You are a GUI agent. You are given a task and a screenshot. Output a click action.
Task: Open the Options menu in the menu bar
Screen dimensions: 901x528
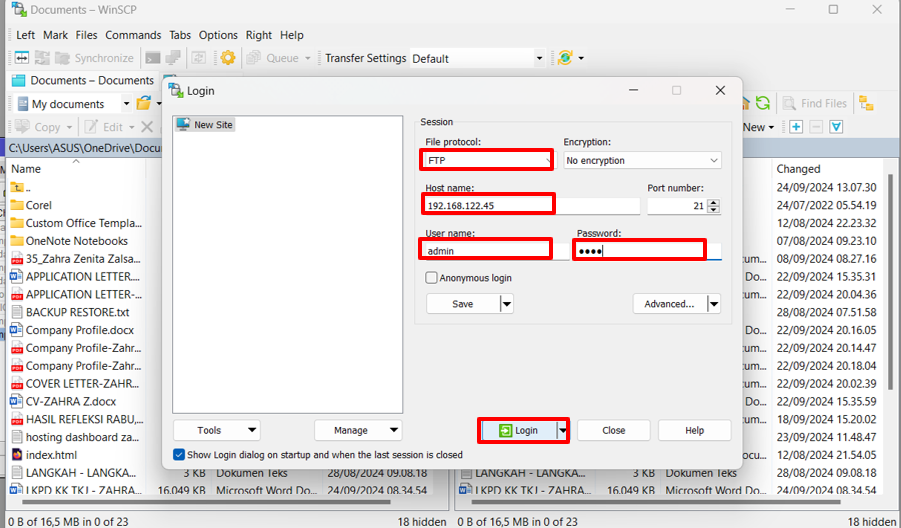pyautogui.click(x=218, y=35)
